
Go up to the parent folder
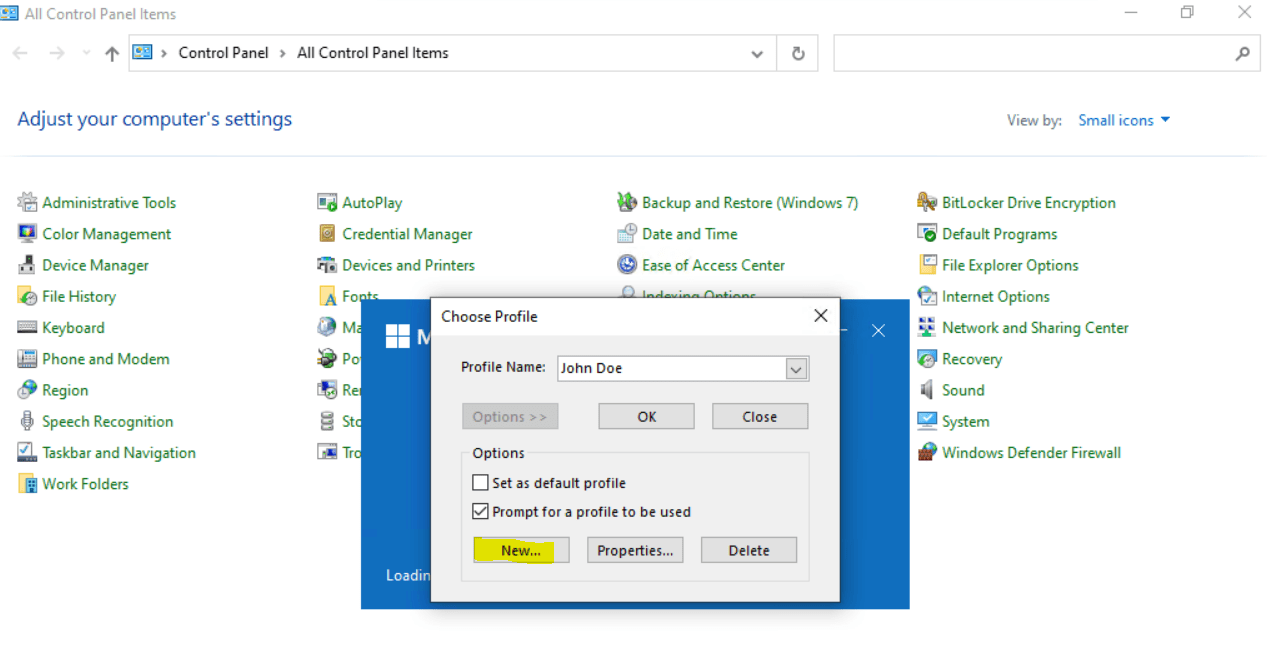111,53
